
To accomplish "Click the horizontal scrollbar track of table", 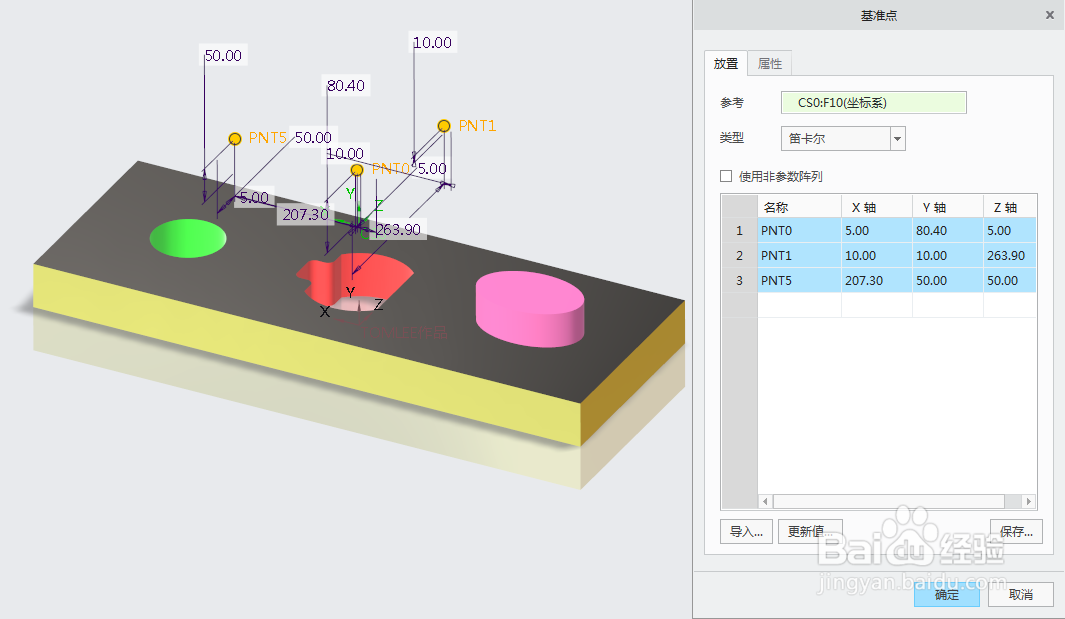I will tap(897, 501).
